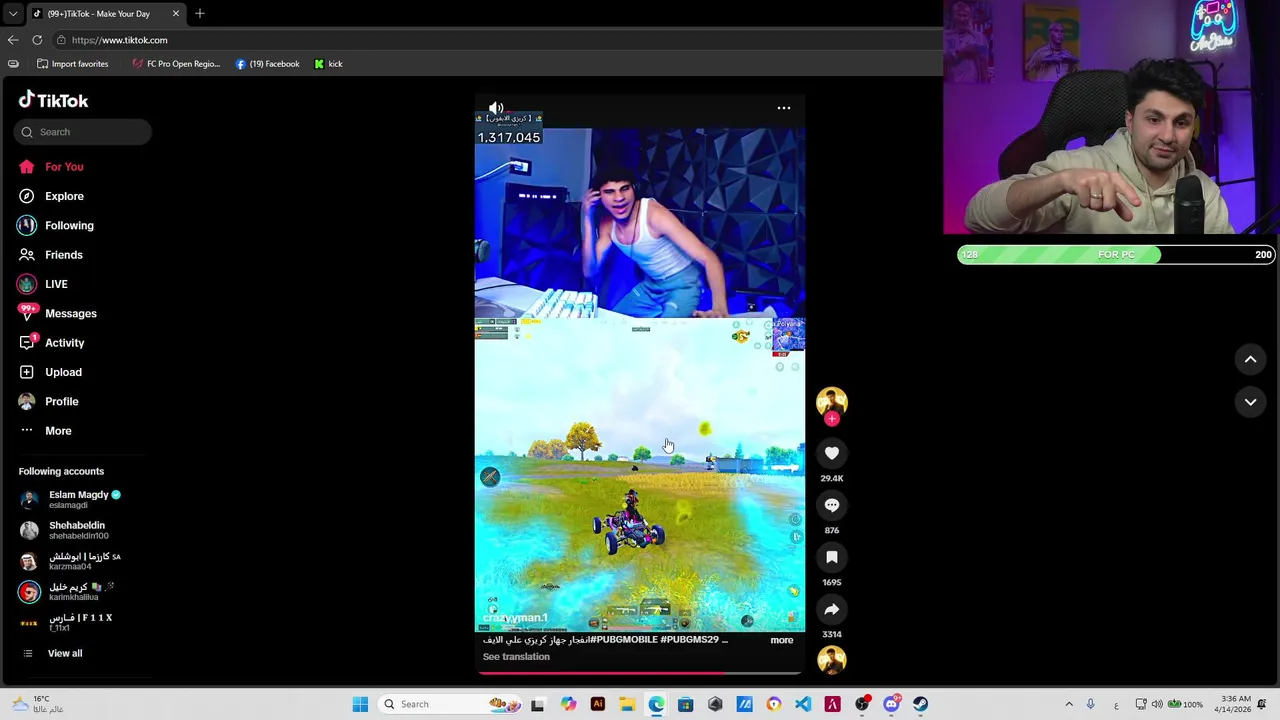
Task: Open a new browser tab
Action: click(x=199, y=13)
